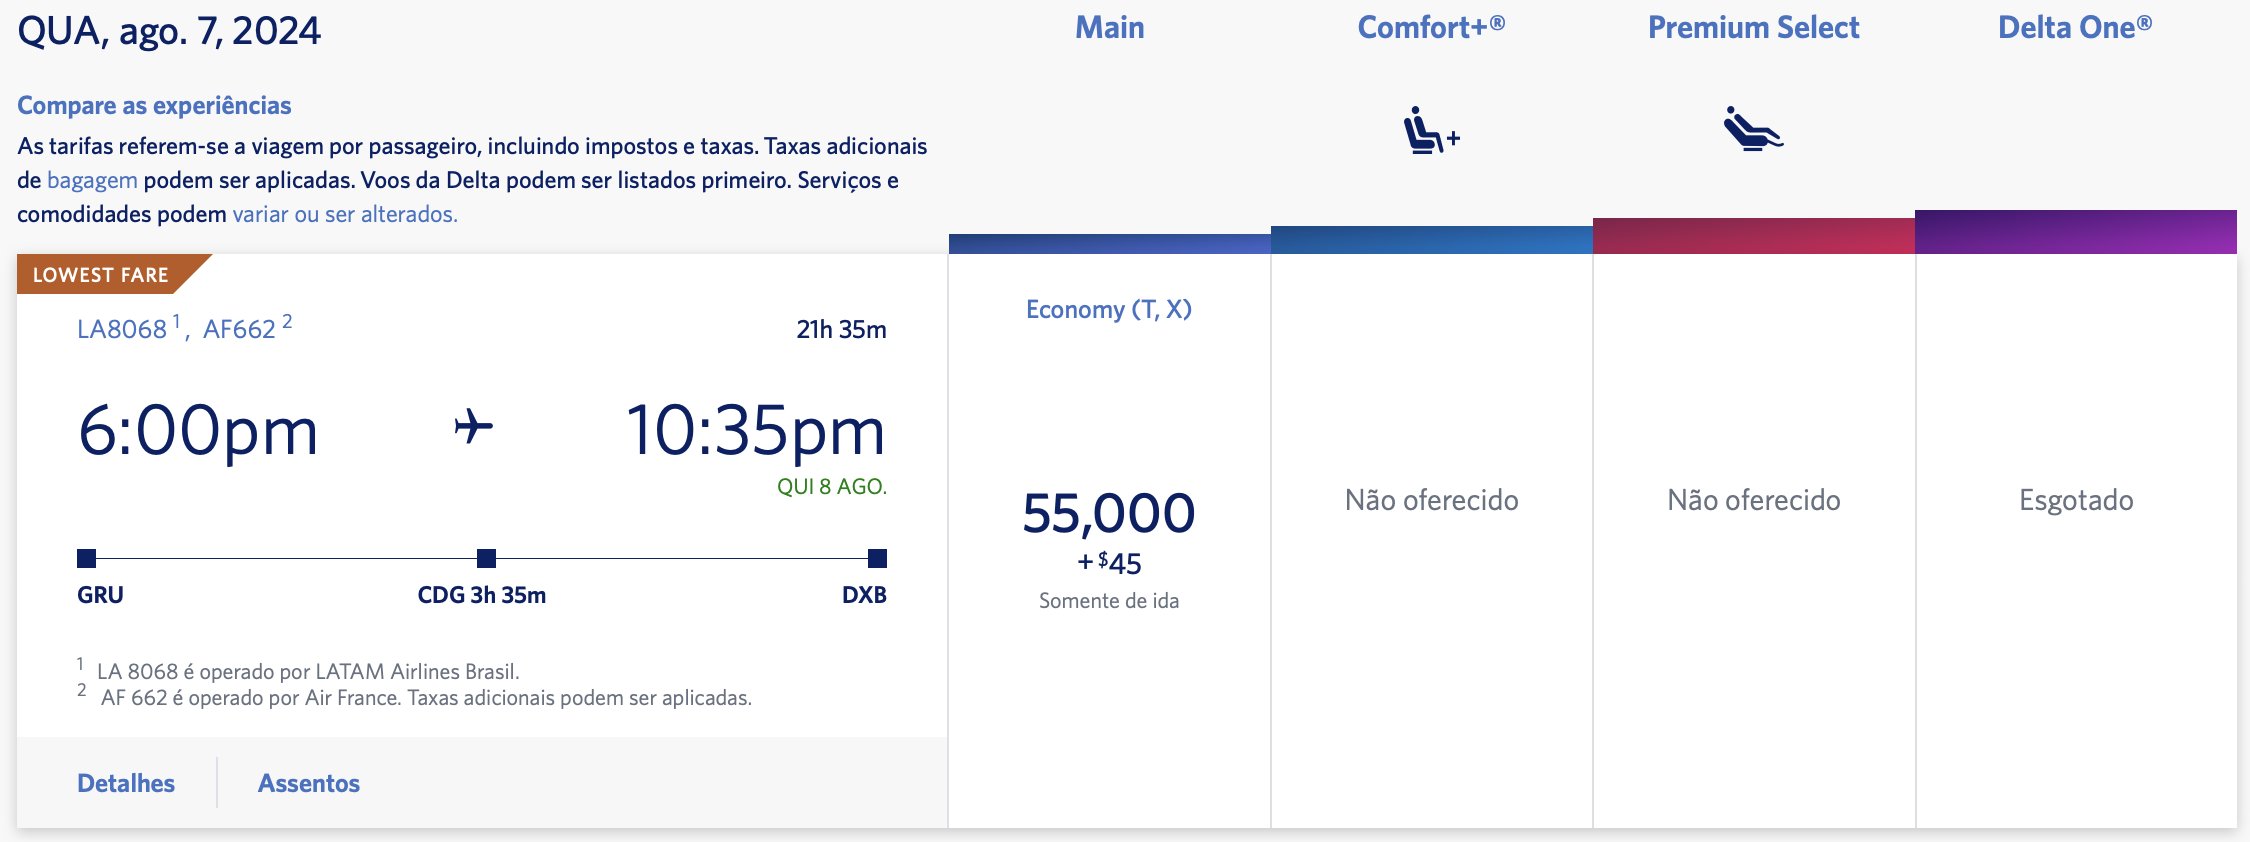Click the 6:00pm departure time
This screenshot has width=2250, height=842.
198,431
